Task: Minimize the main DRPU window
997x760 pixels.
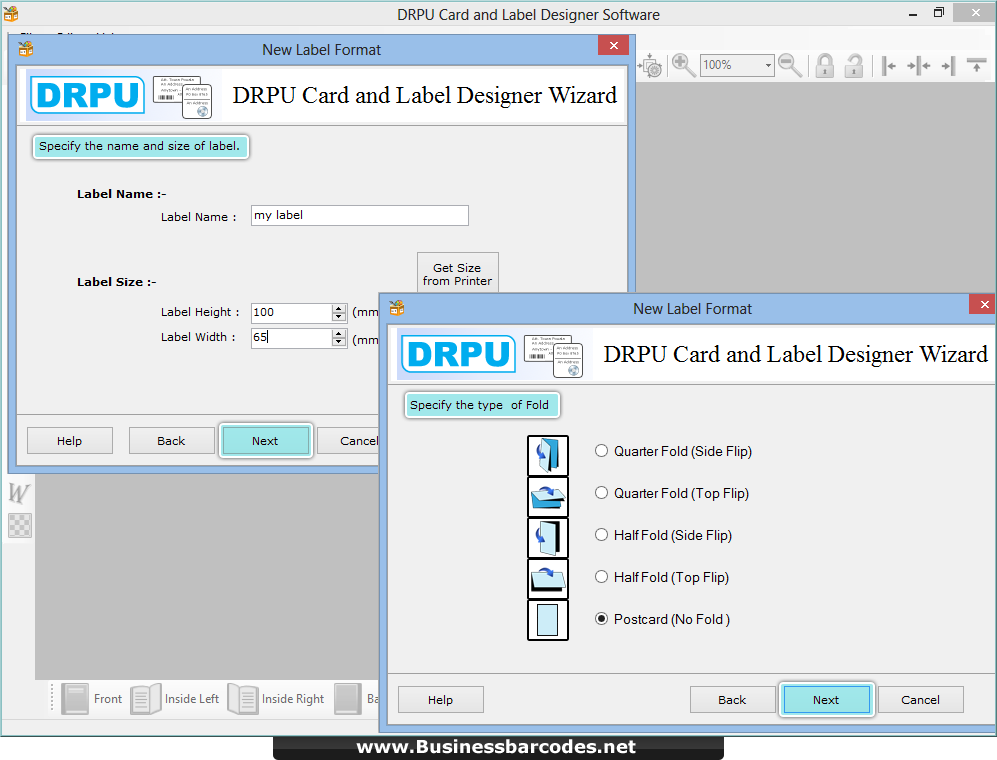Action: (x=912, y=14)
